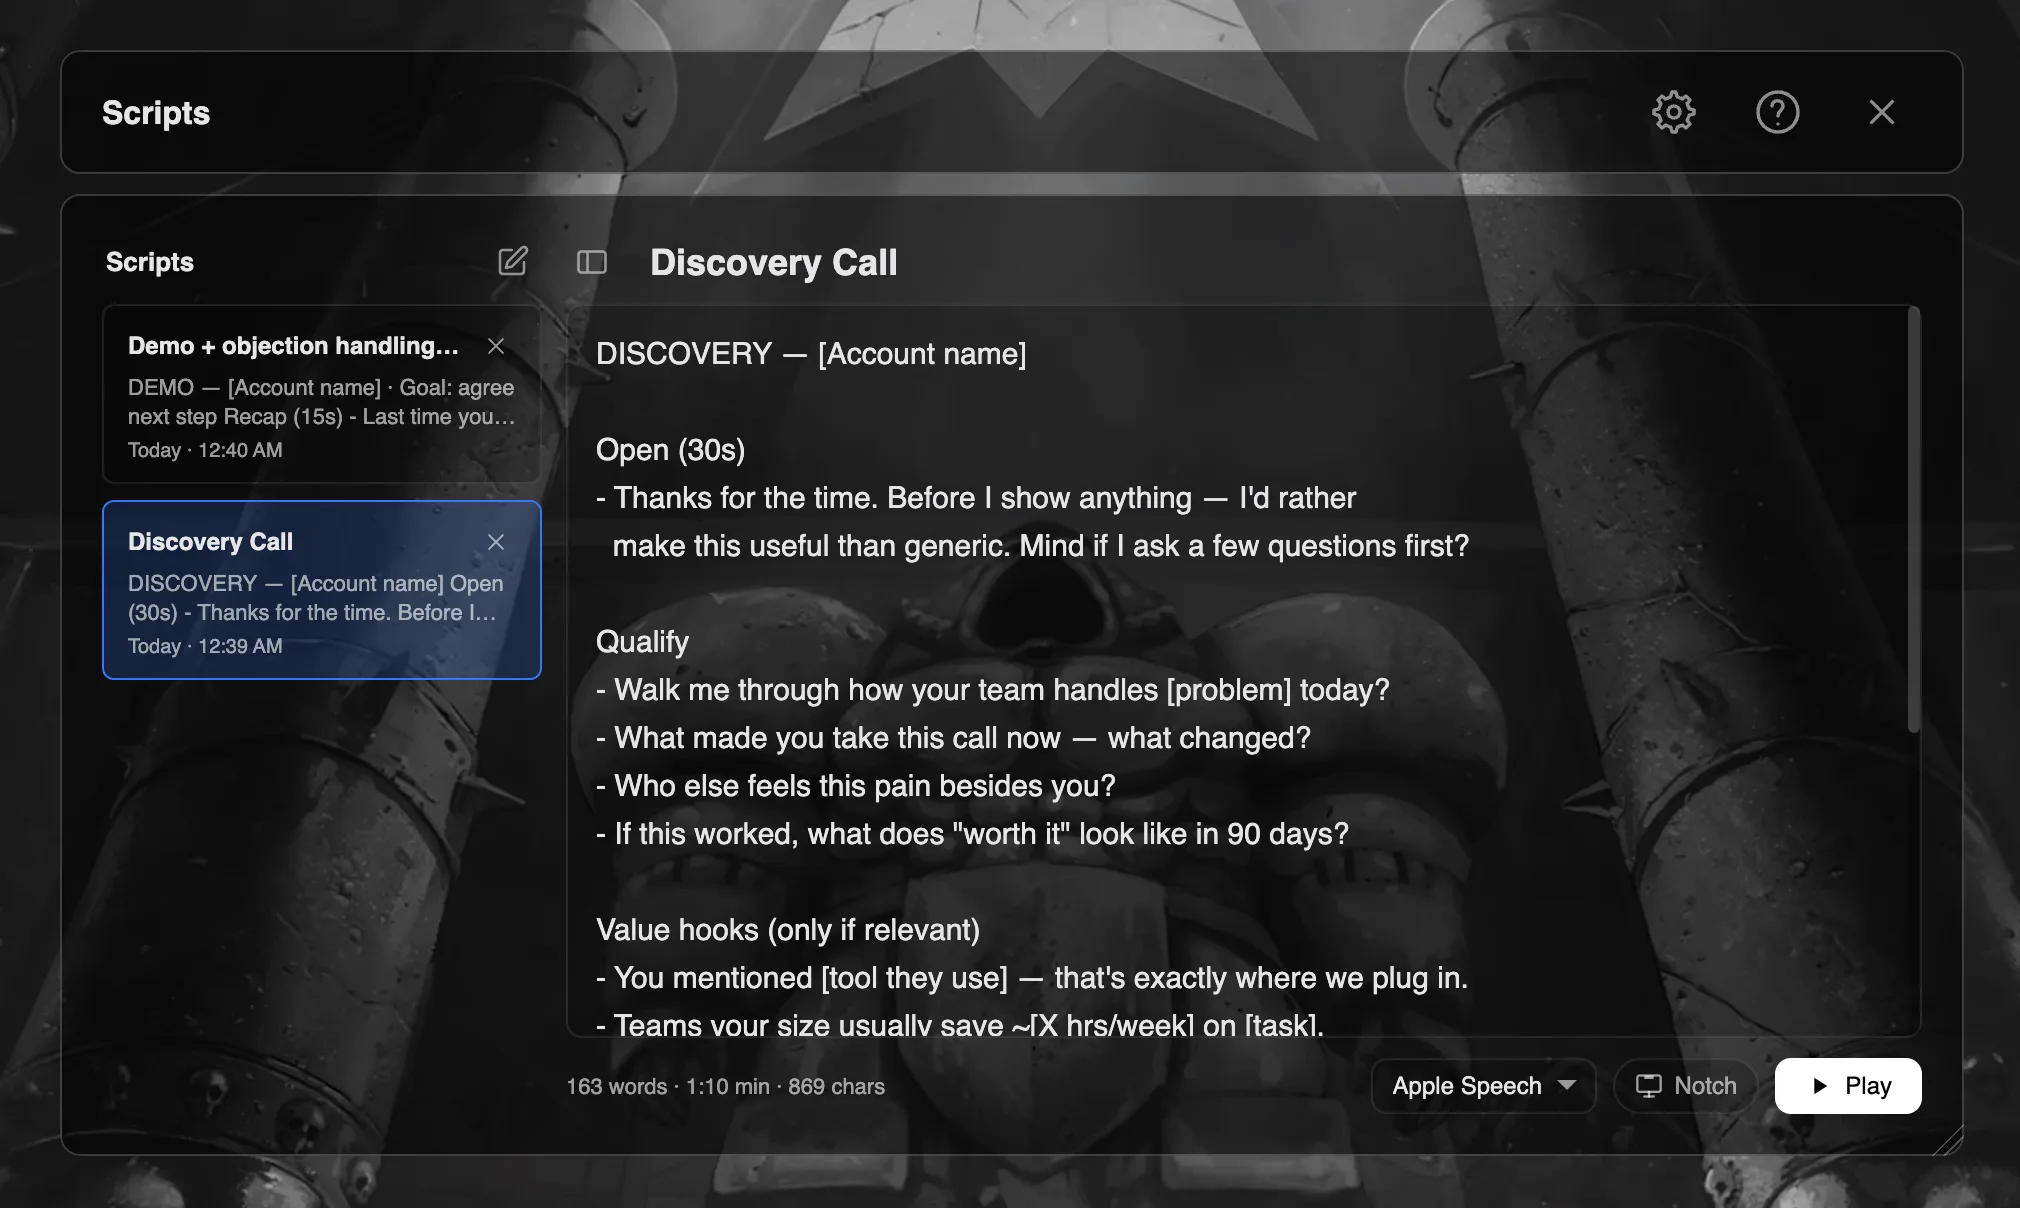Click in the line "DISCOVERY — [Account name]"
Viewport: 2020px width, 1208px height.
pos(811,354)
